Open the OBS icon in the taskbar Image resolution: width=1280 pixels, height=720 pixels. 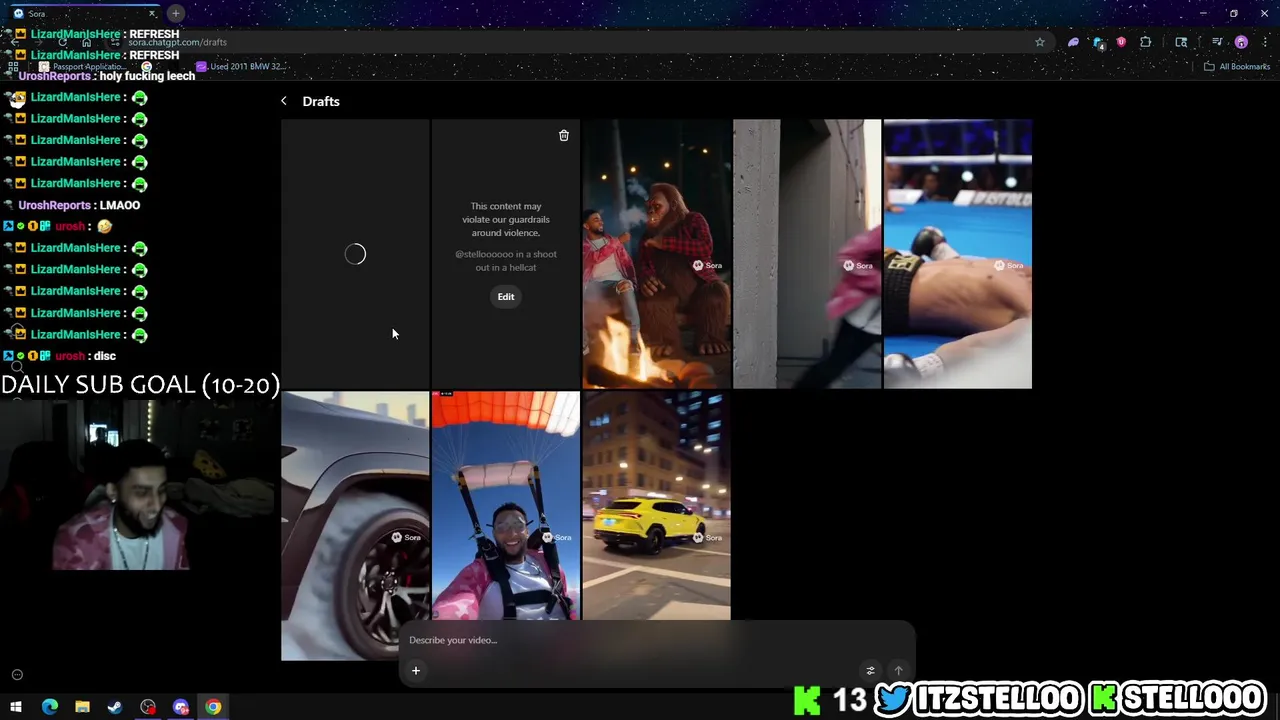pyautogui.click(x=148, y=707)
